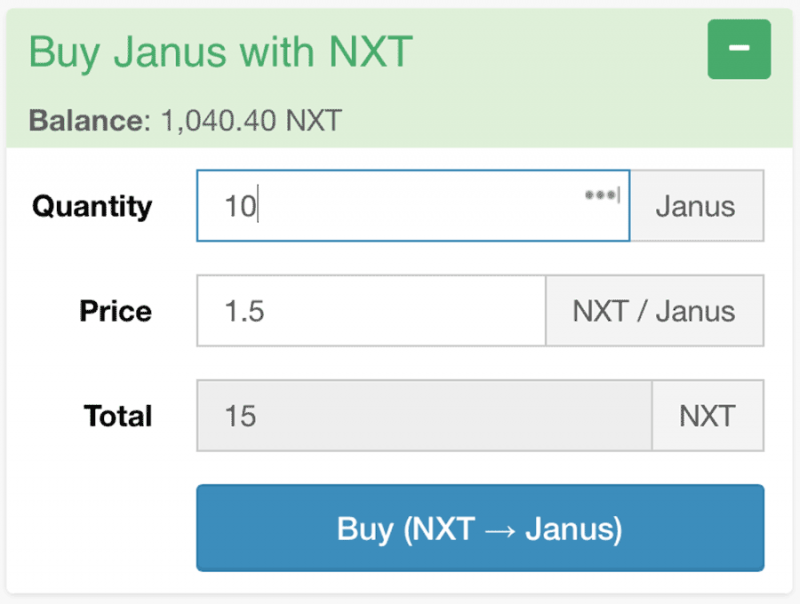Click the NXT / Janus label beside the Price field
This screenshot has height=604, width=800.
point(655,310)
